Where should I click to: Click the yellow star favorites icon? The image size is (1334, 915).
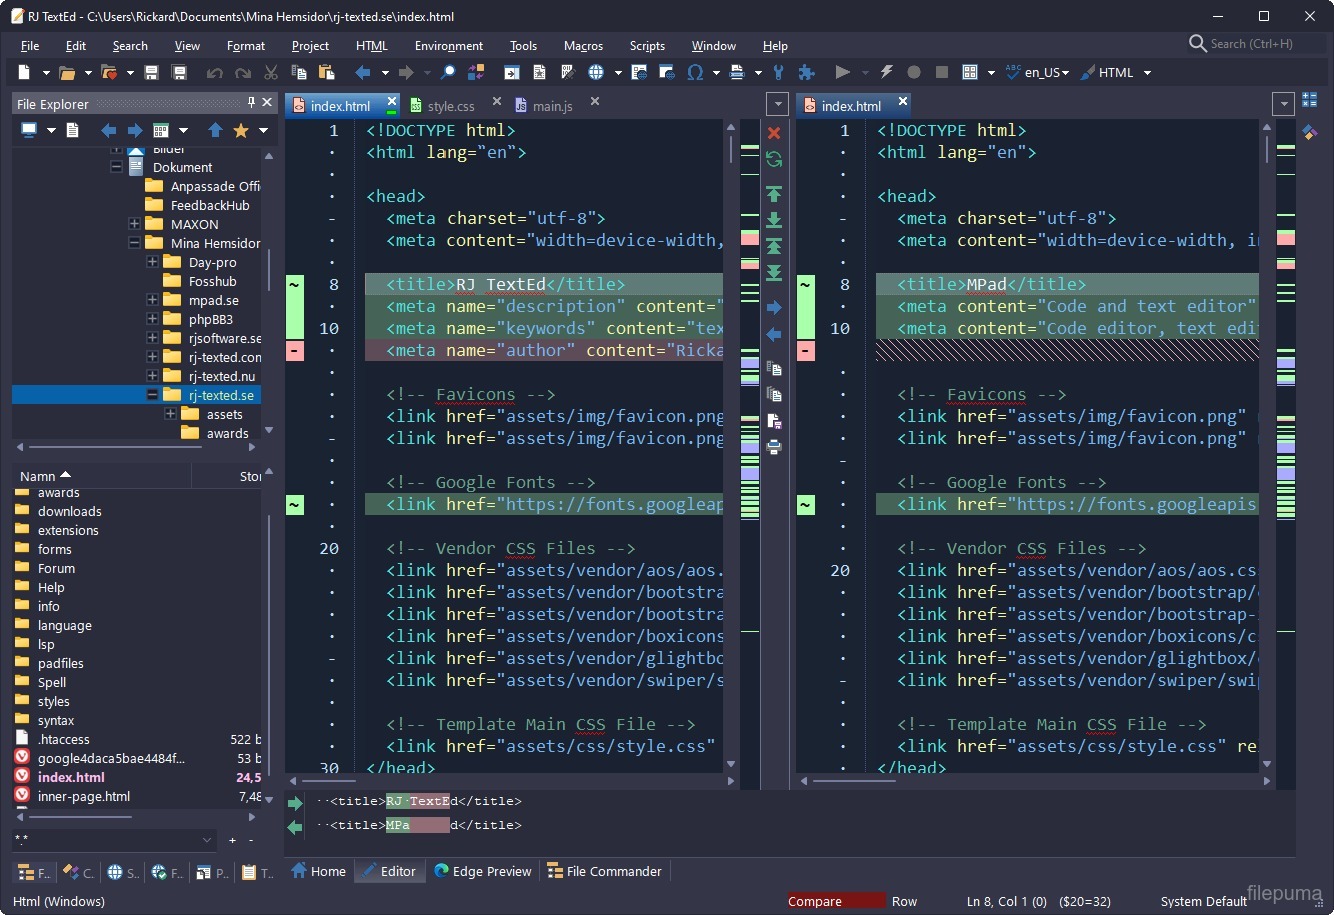pyautogui.click(x=240, y=130)
